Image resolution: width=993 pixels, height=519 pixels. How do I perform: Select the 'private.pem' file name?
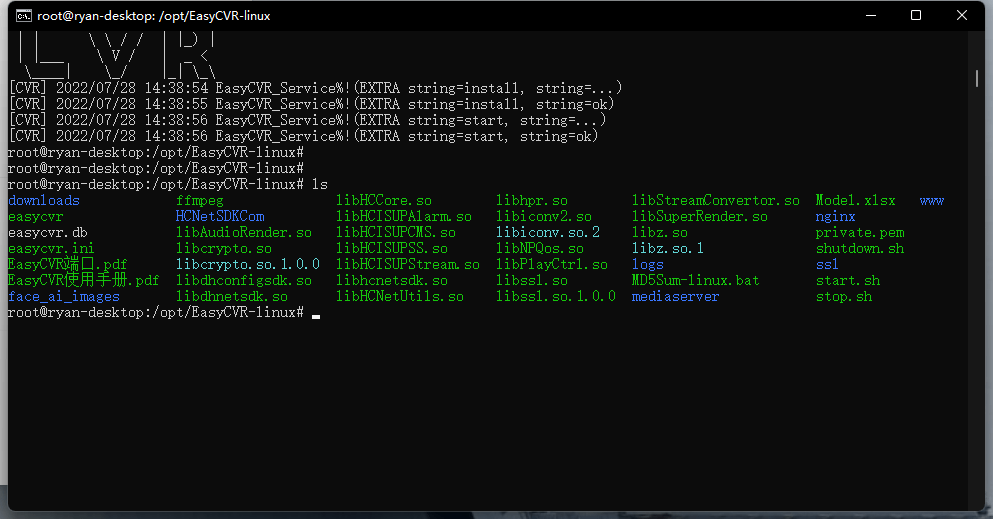[x=860, y=232]
